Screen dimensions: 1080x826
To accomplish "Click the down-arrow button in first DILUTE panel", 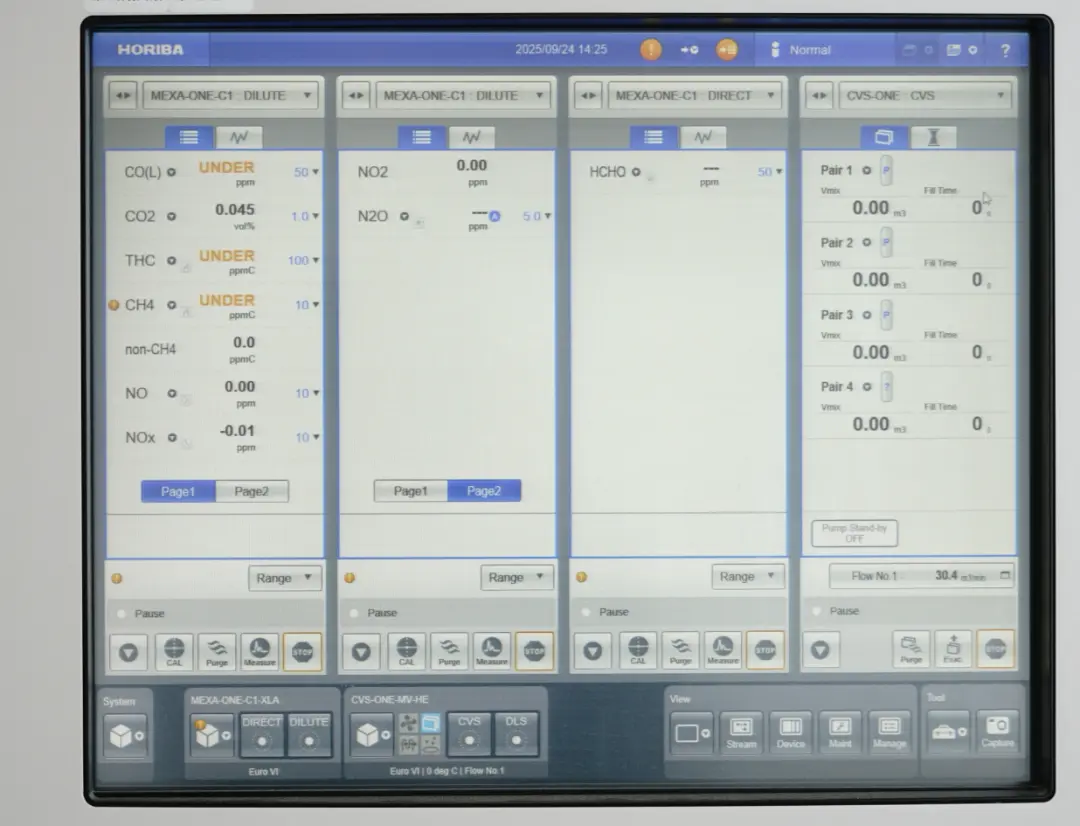I will point(128,652).
